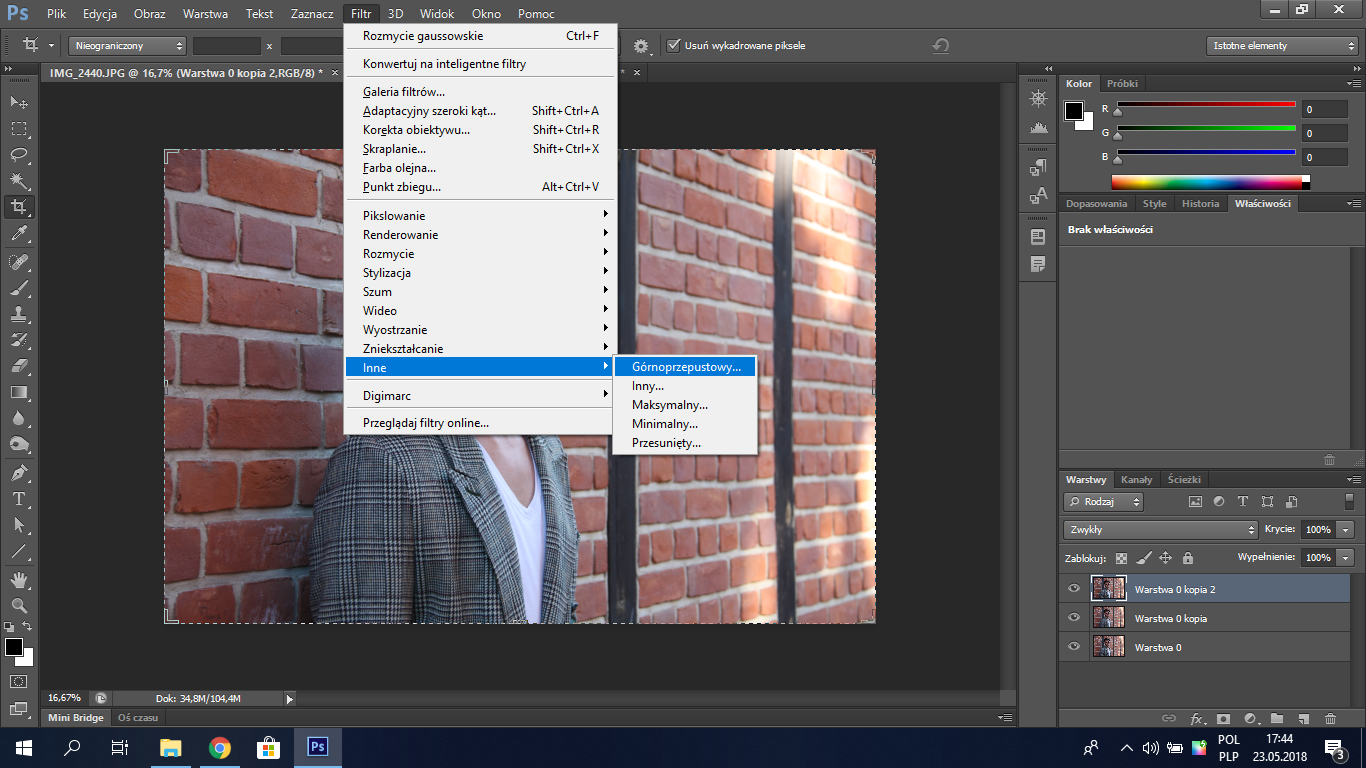The height and width of the screenshot is (768, 1366).
Task: Uncheck Usuń wykadrowane piksele checkbox
Action: click(674, 45)
